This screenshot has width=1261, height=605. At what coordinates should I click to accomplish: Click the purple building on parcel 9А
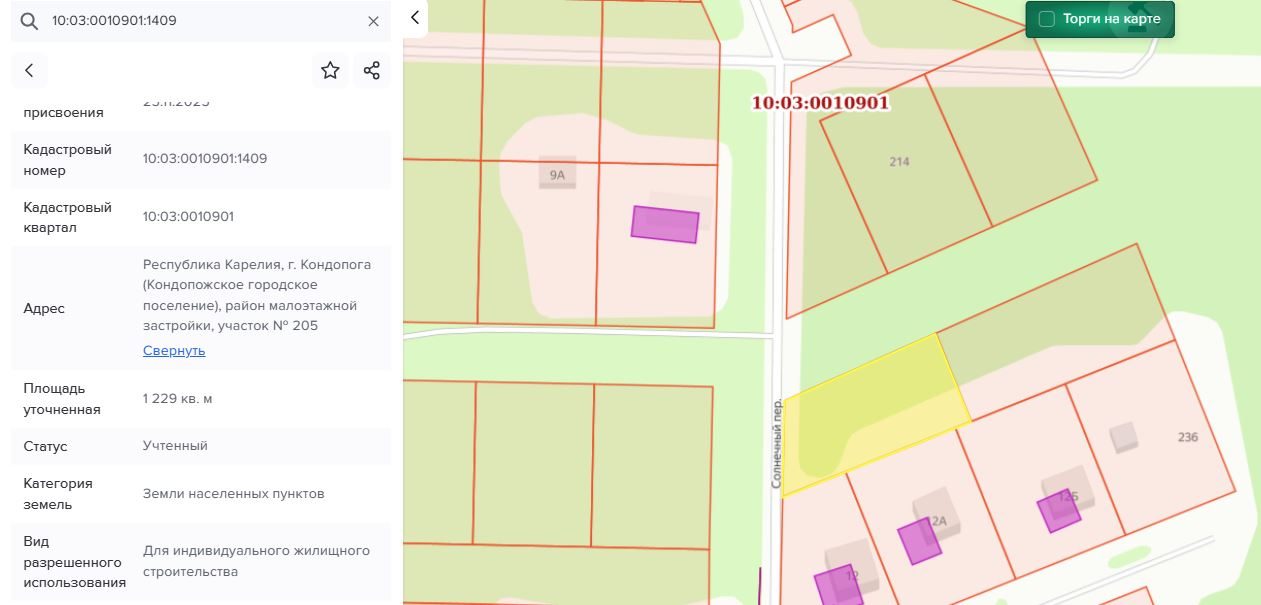pos(665,224)
